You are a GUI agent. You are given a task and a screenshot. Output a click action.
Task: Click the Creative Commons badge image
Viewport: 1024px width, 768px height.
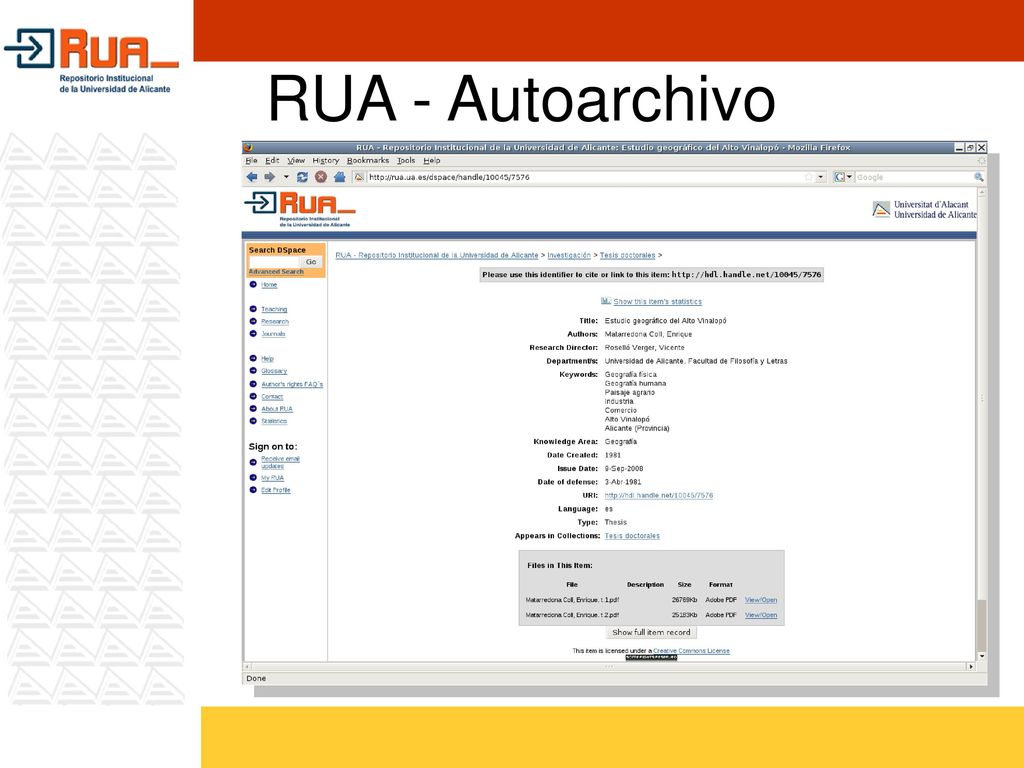(651, 658)
